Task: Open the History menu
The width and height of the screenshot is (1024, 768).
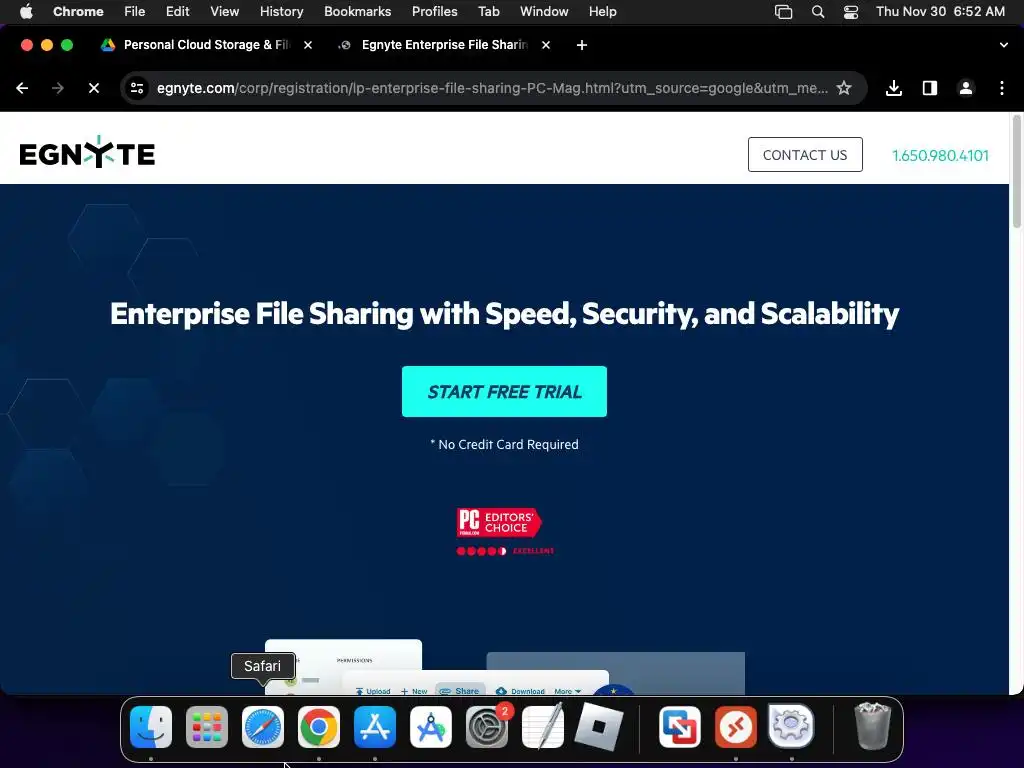Action: tap(281, 12)
